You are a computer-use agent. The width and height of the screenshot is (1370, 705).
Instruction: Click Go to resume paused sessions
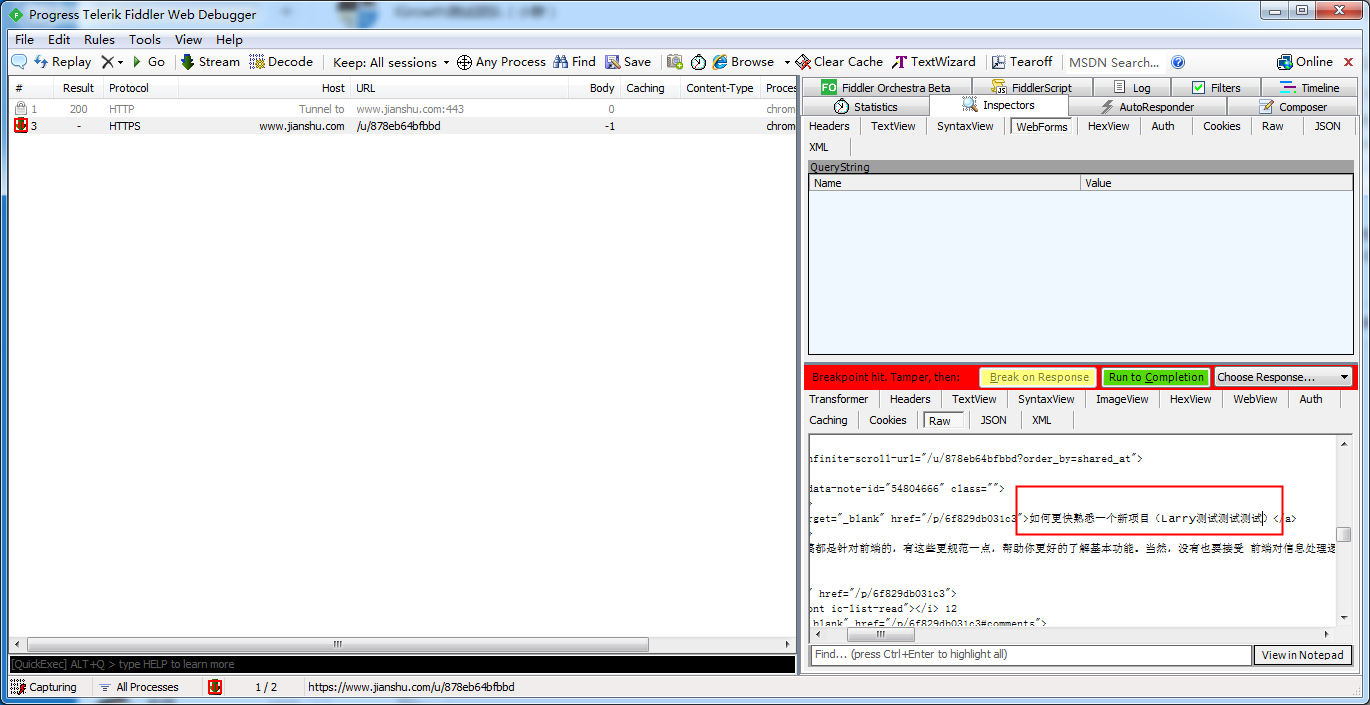point(148,62)
